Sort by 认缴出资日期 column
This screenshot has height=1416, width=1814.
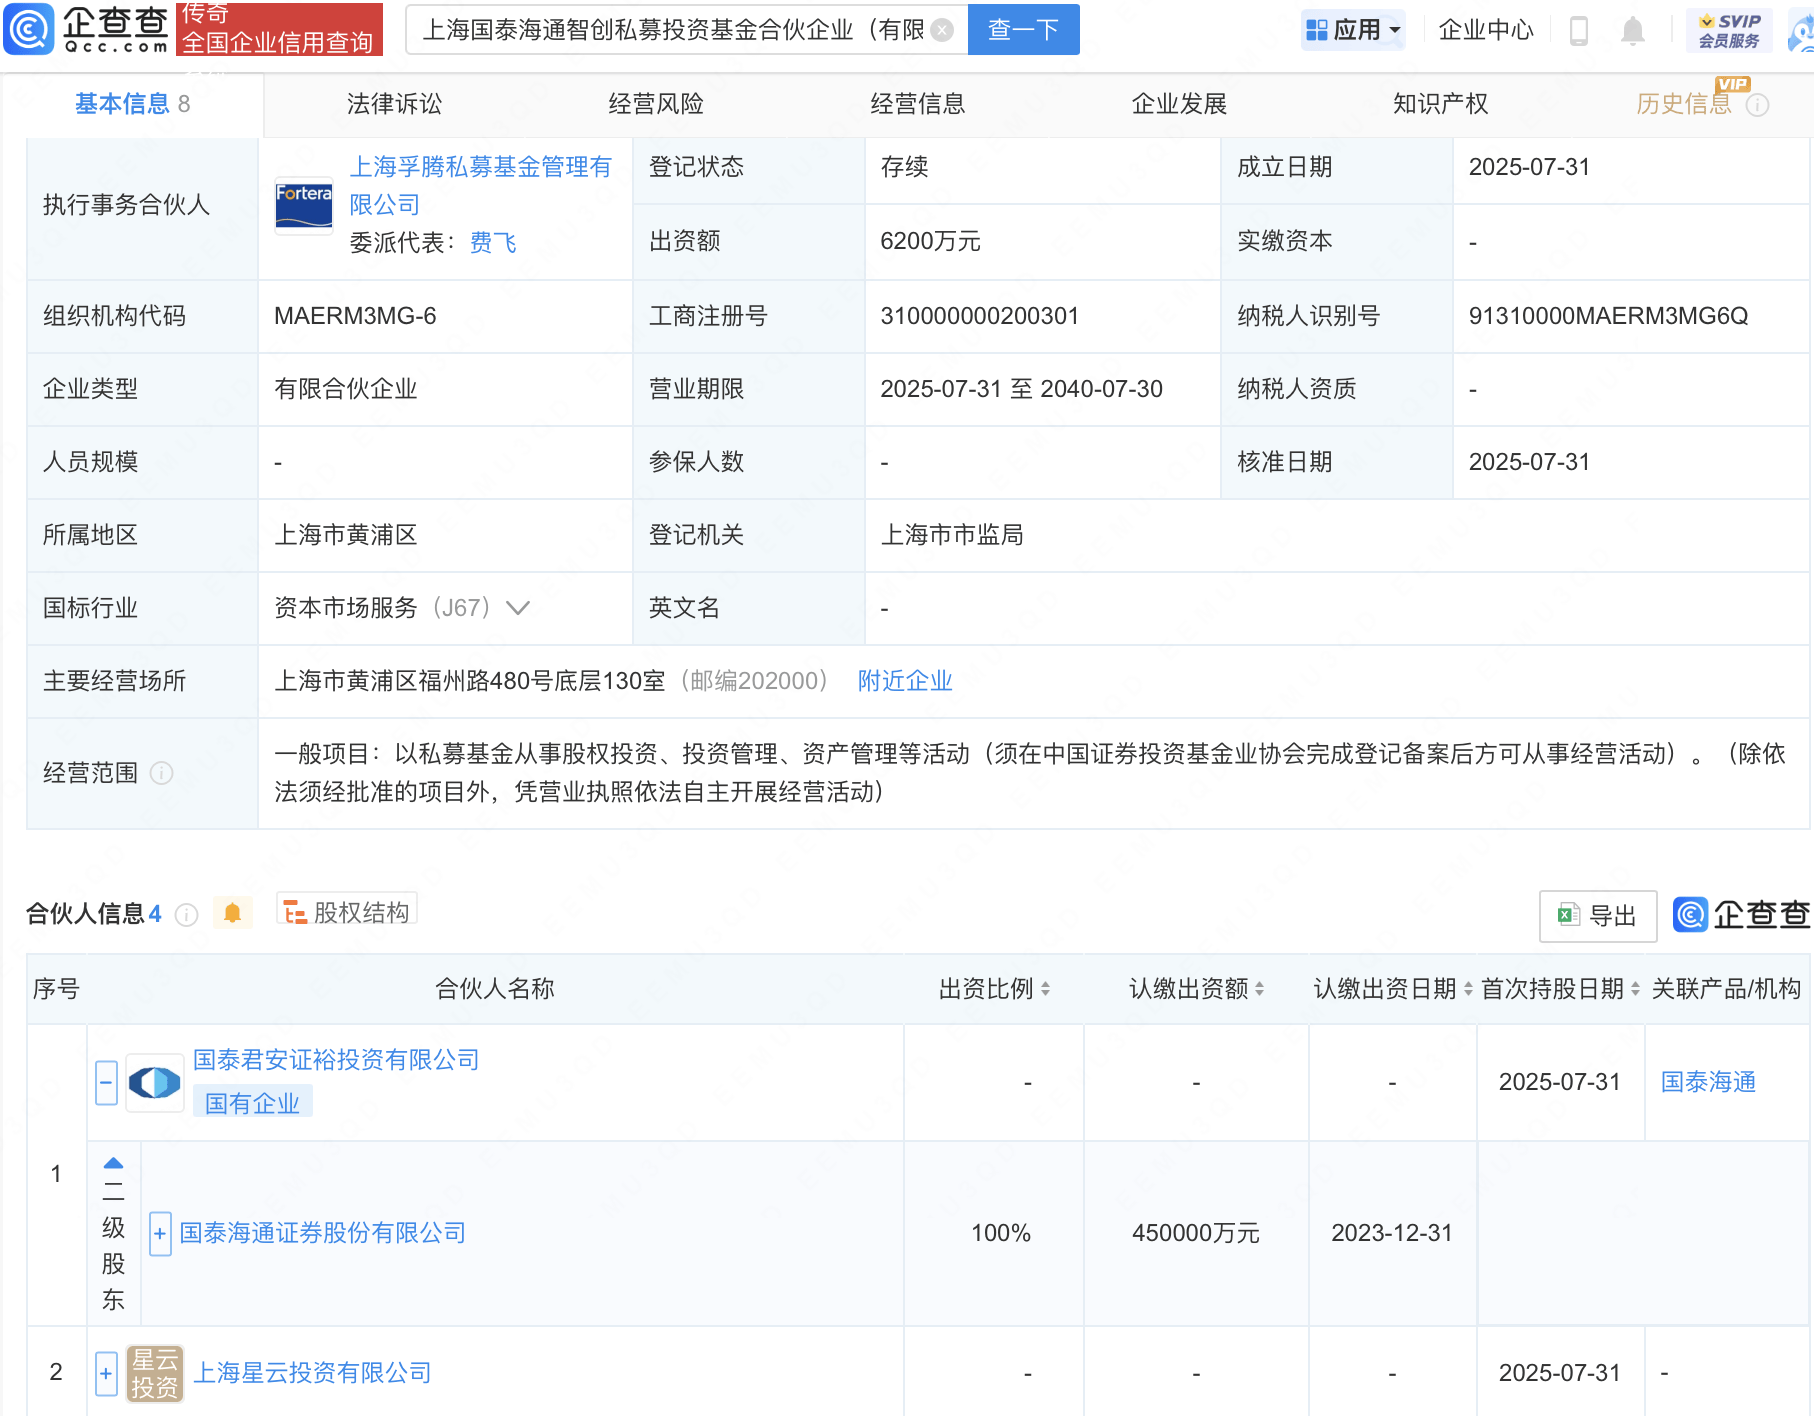(1468, 989)
